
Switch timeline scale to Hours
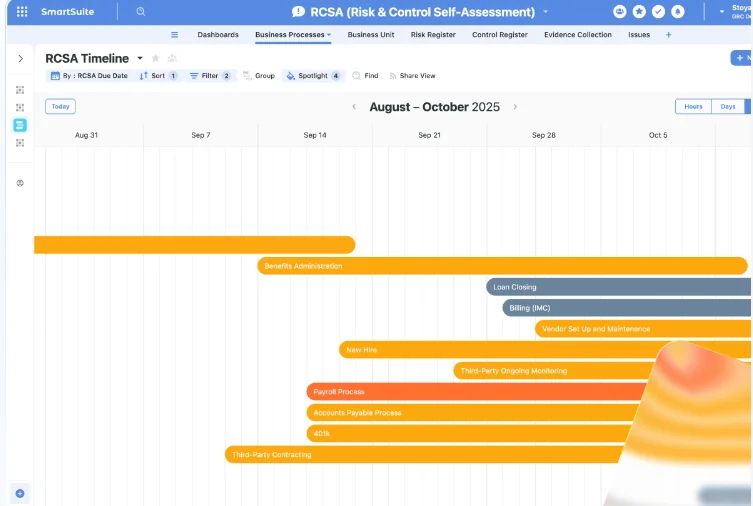[x=693, y=107]
